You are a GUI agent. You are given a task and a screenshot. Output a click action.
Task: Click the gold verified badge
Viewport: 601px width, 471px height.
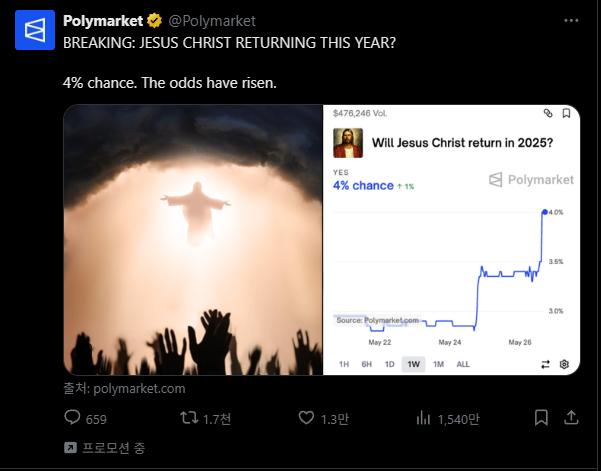[154, 21]
